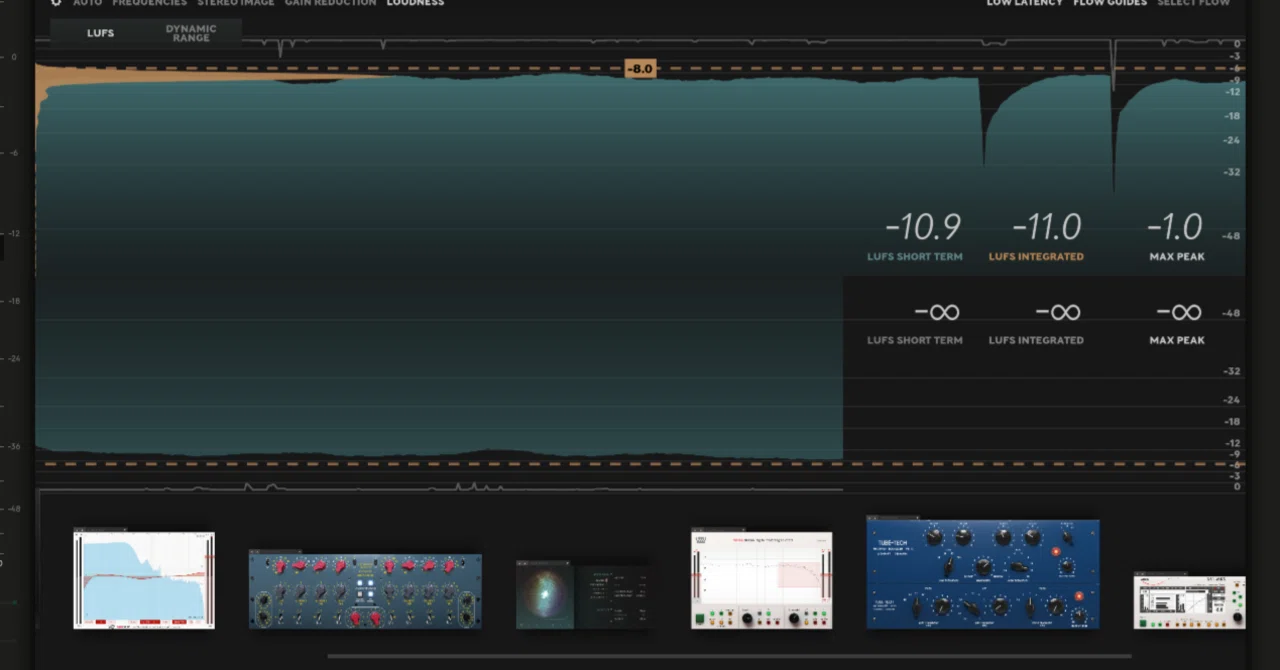Click the orange LUFS INTEGRATED label

point(1036,257)
